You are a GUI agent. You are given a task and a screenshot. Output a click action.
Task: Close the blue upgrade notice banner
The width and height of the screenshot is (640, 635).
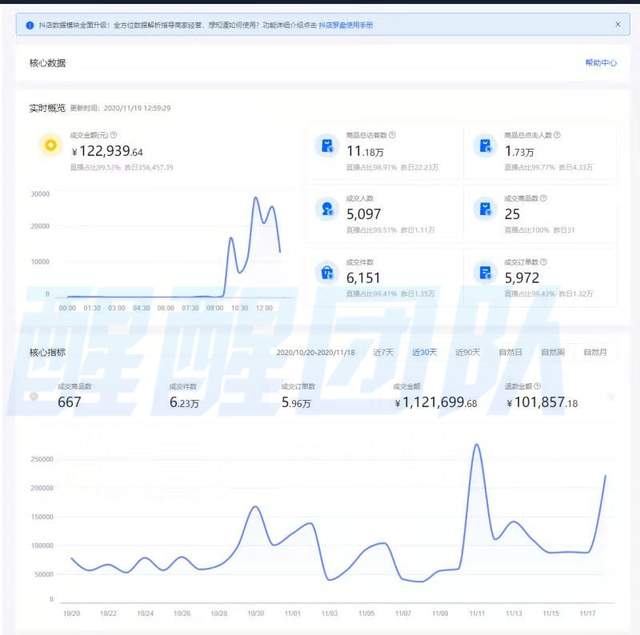(617, 25)
